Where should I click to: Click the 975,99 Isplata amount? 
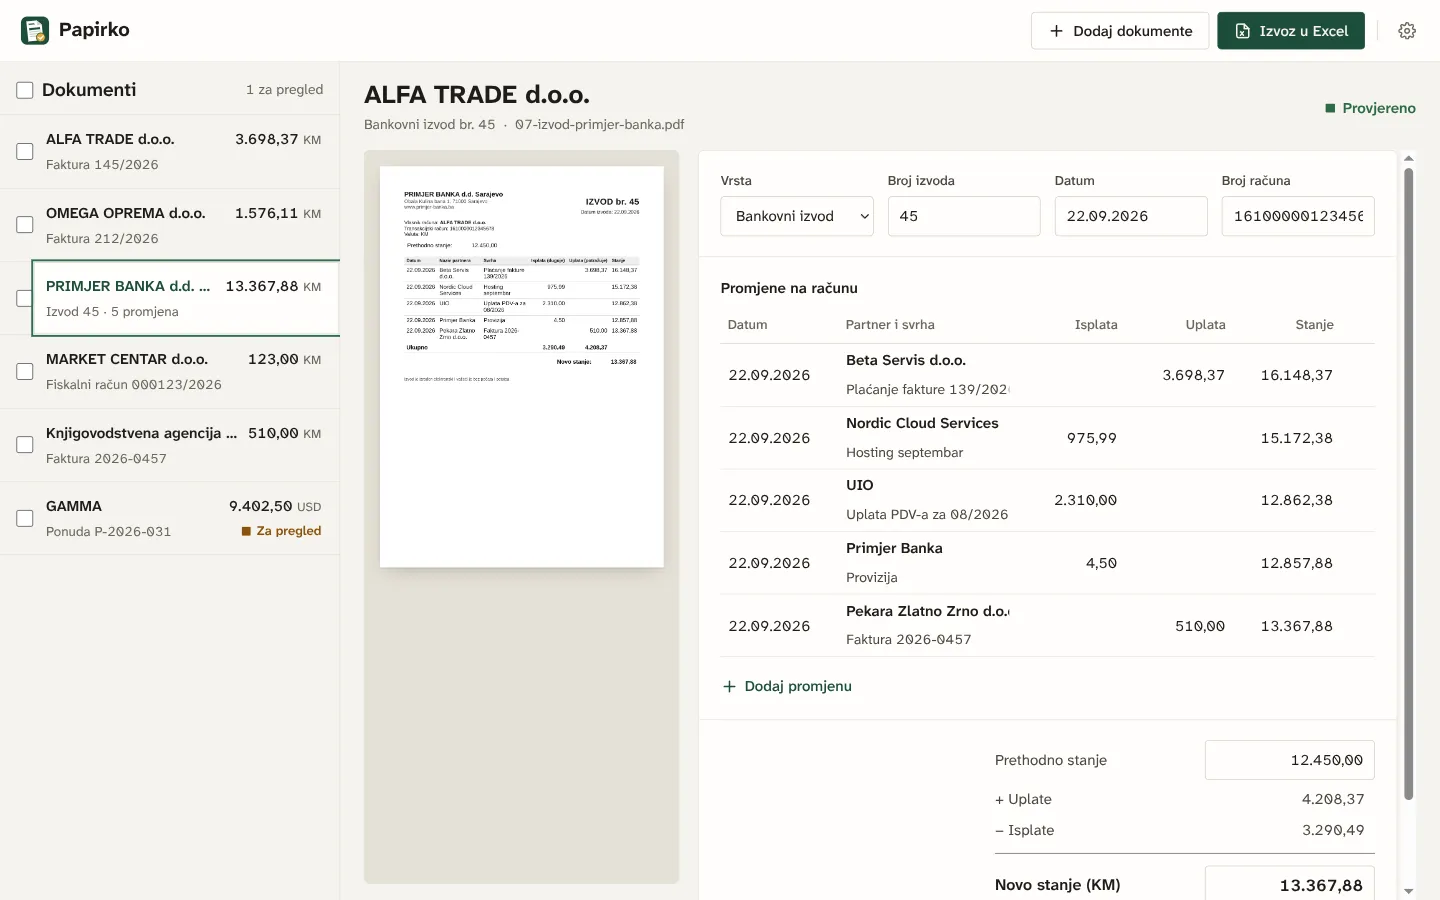[1092, 438]
